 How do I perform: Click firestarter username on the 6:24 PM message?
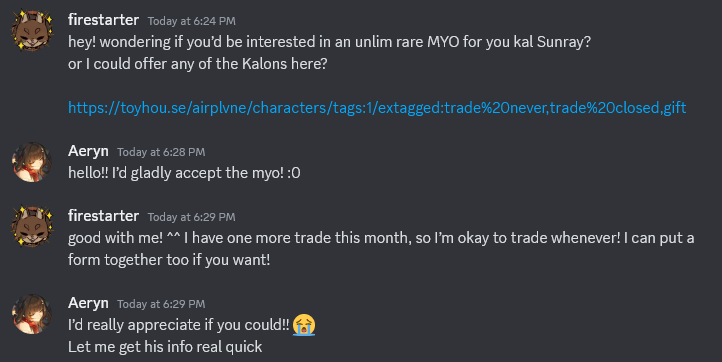tap(103, 20)
